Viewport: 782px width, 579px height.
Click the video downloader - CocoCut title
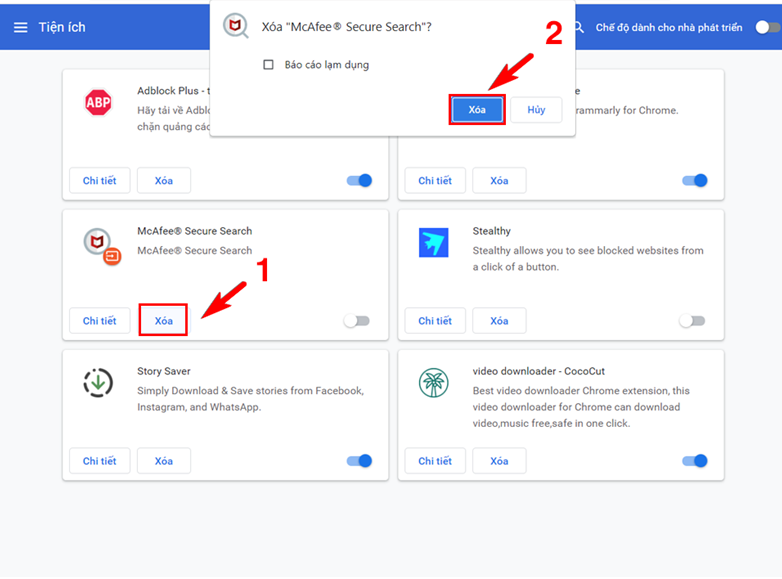coord(539,371)
